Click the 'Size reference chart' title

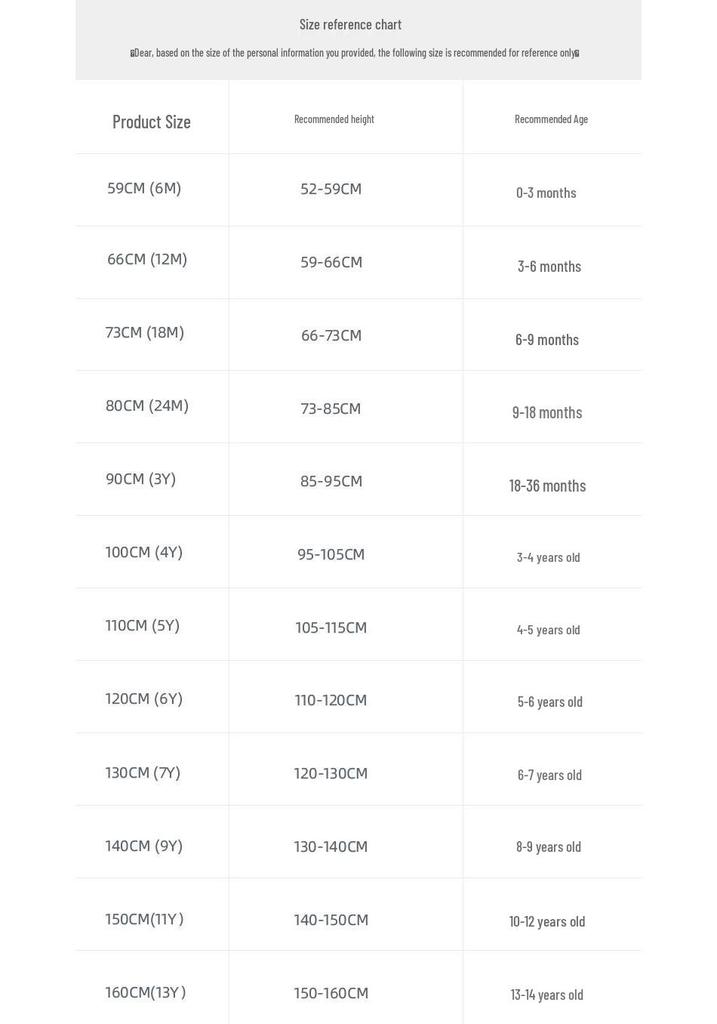tap(350, 25)
